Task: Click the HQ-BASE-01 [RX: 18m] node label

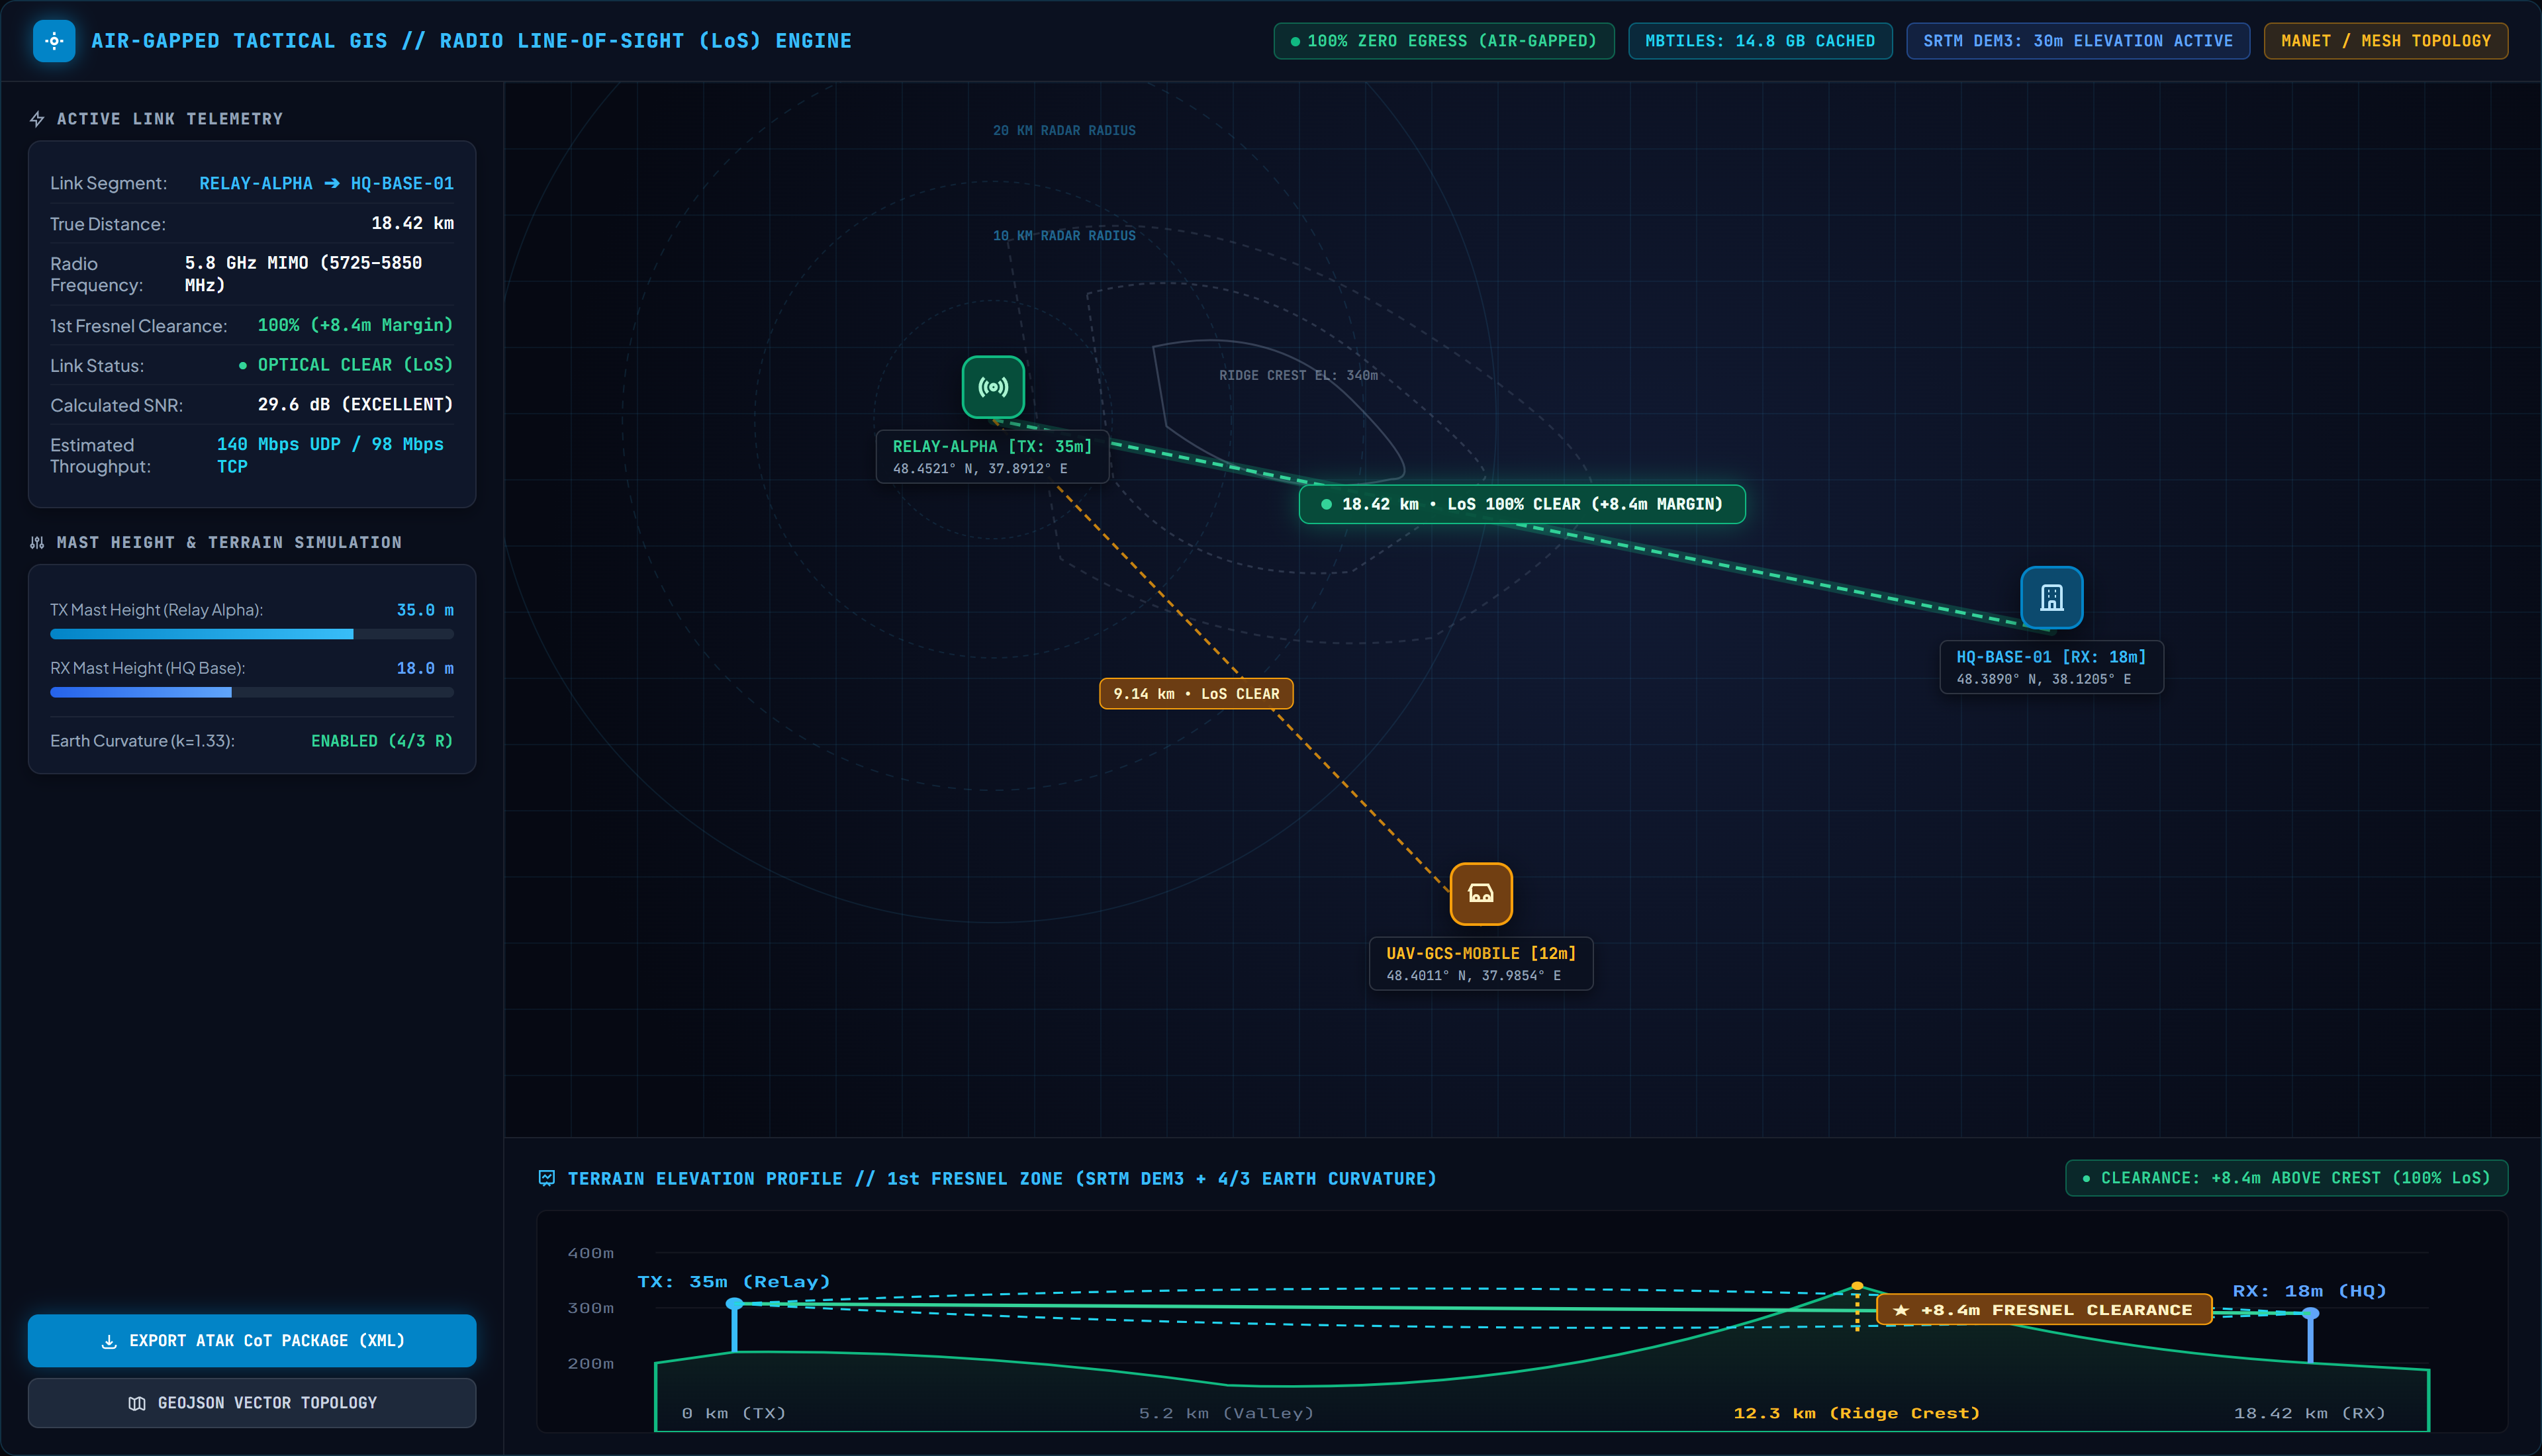Action: tap(2051, 667)
